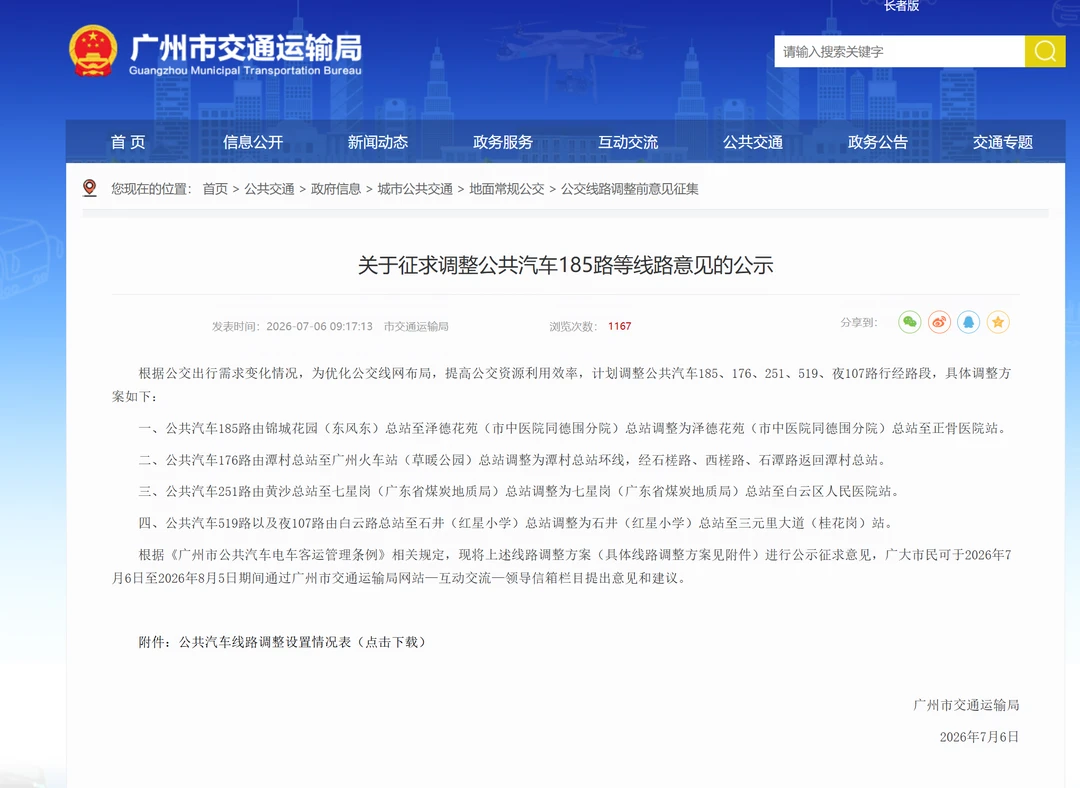
Task: Click the source label 市交通运输局
Action: 416,326
